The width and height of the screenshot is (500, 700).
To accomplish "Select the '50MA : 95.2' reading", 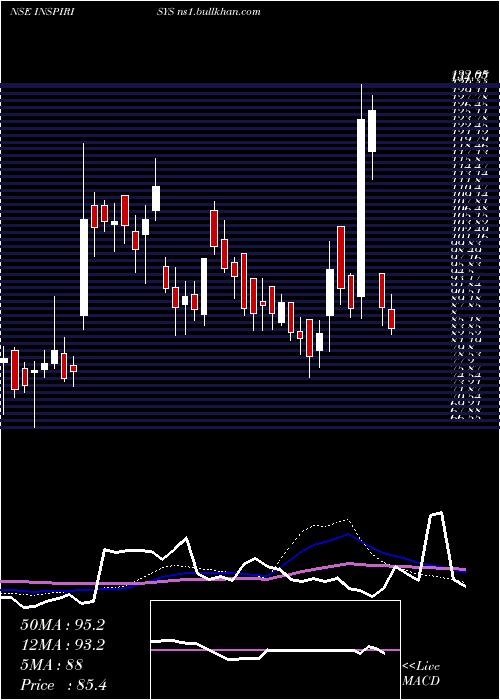I will 63,625.
